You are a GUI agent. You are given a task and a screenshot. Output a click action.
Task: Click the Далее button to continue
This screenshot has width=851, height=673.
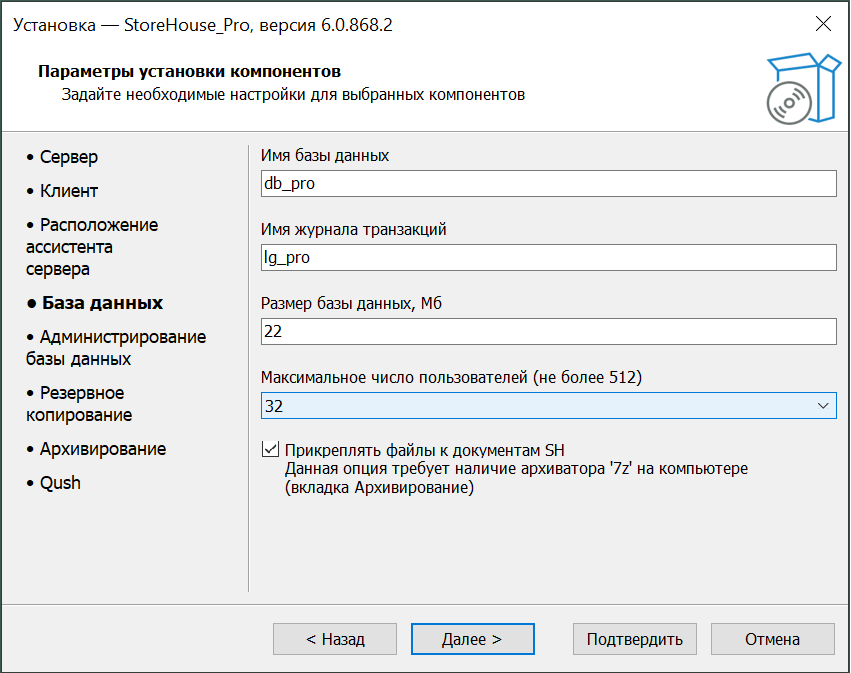(x=473, y=639)
